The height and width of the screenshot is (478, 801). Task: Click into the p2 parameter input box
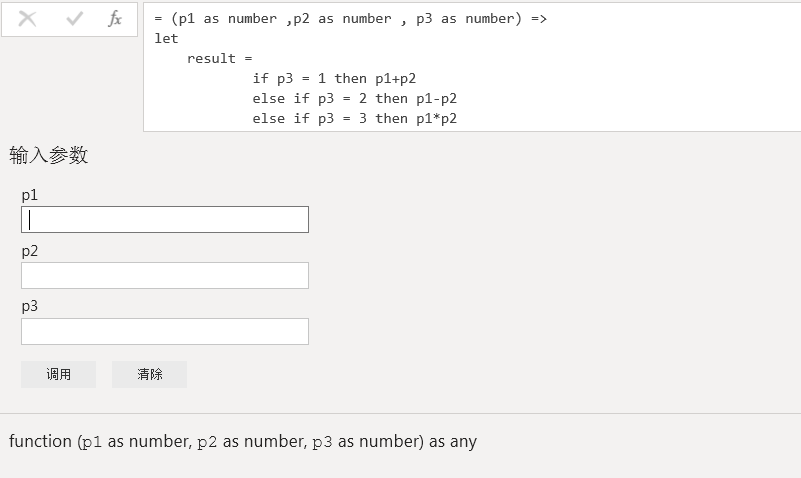click(165, 275)
